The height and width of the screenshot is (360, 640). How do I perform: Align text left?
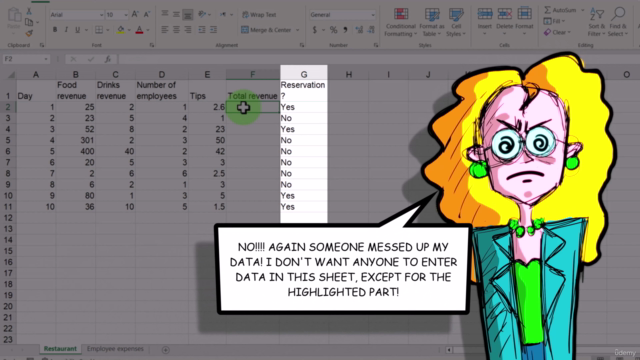(x=164, y=30)
